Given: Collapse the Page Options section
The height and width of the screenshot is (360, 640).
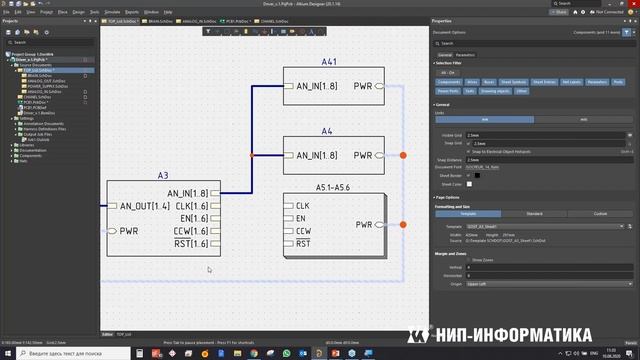Looking at the screenshot, I should point(434,198).
